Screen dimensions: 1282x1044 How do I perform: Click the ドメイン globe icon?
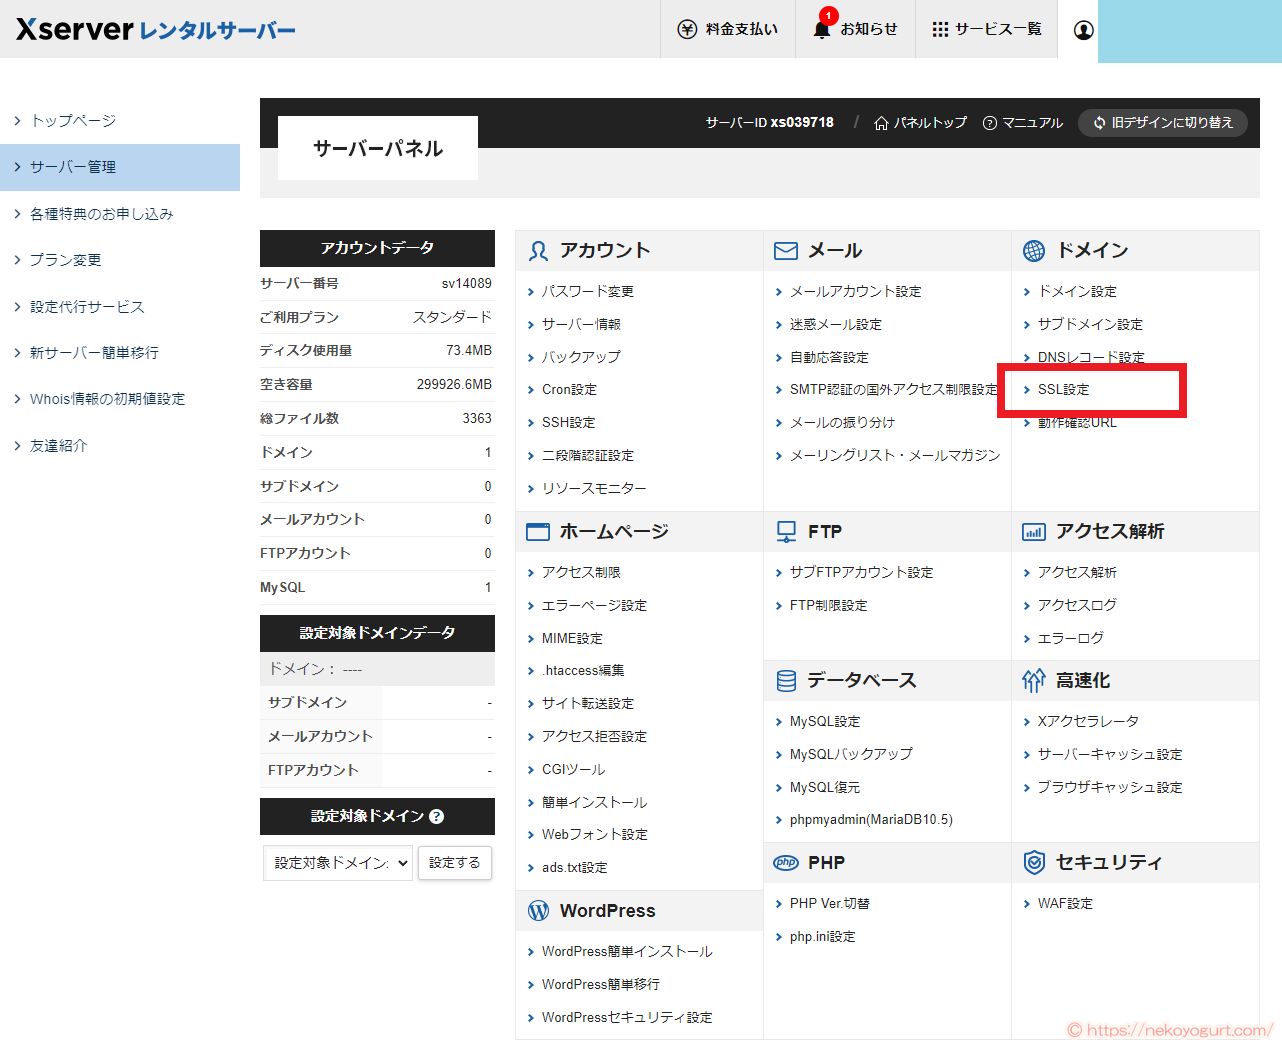[x=1036, y=250]
